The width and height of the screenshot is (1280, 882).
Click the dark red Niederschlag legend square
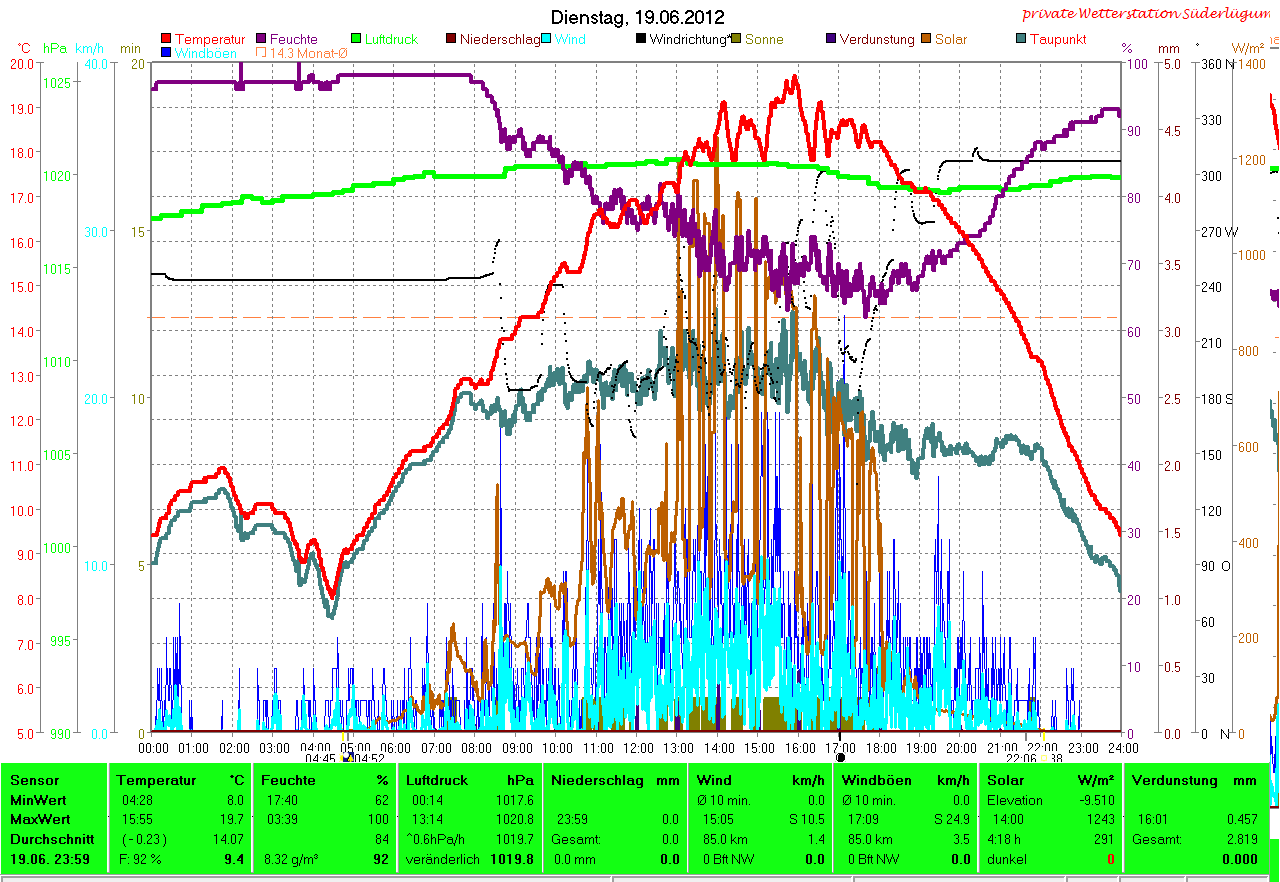coord(451,40)
